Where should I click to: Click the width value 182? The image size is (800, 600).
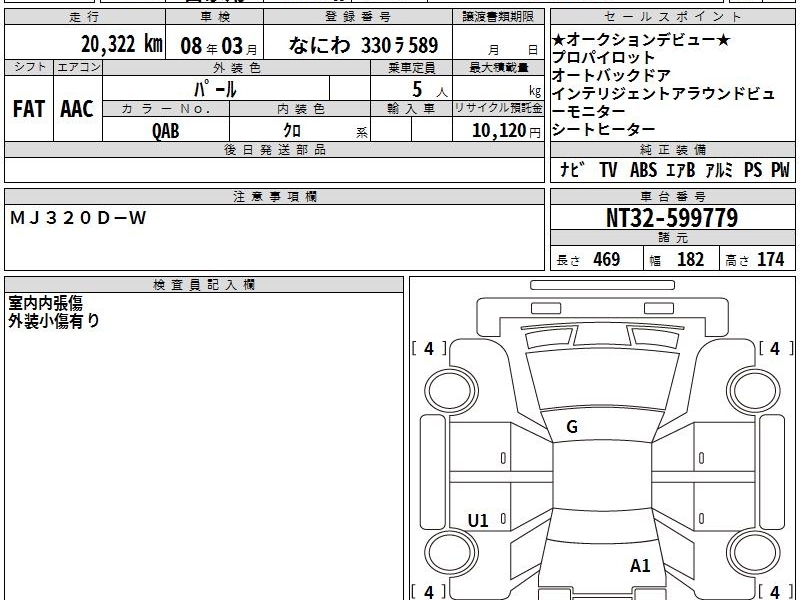(690, 259)
